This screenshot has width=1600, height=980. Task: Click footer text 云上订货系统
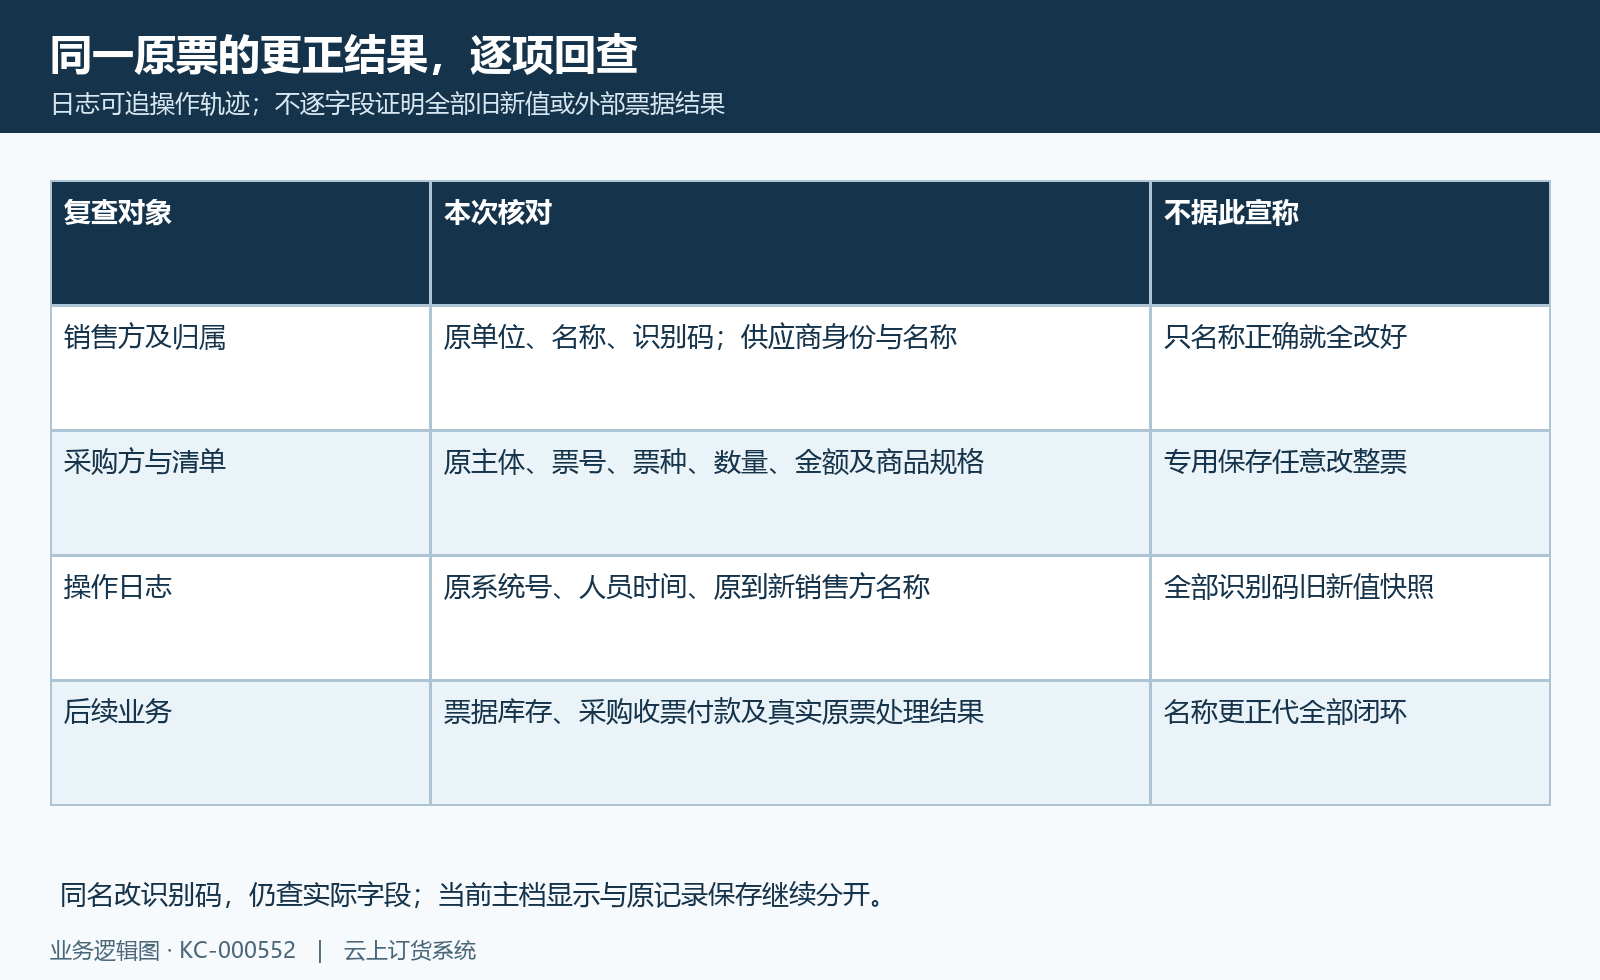point(410,950)
